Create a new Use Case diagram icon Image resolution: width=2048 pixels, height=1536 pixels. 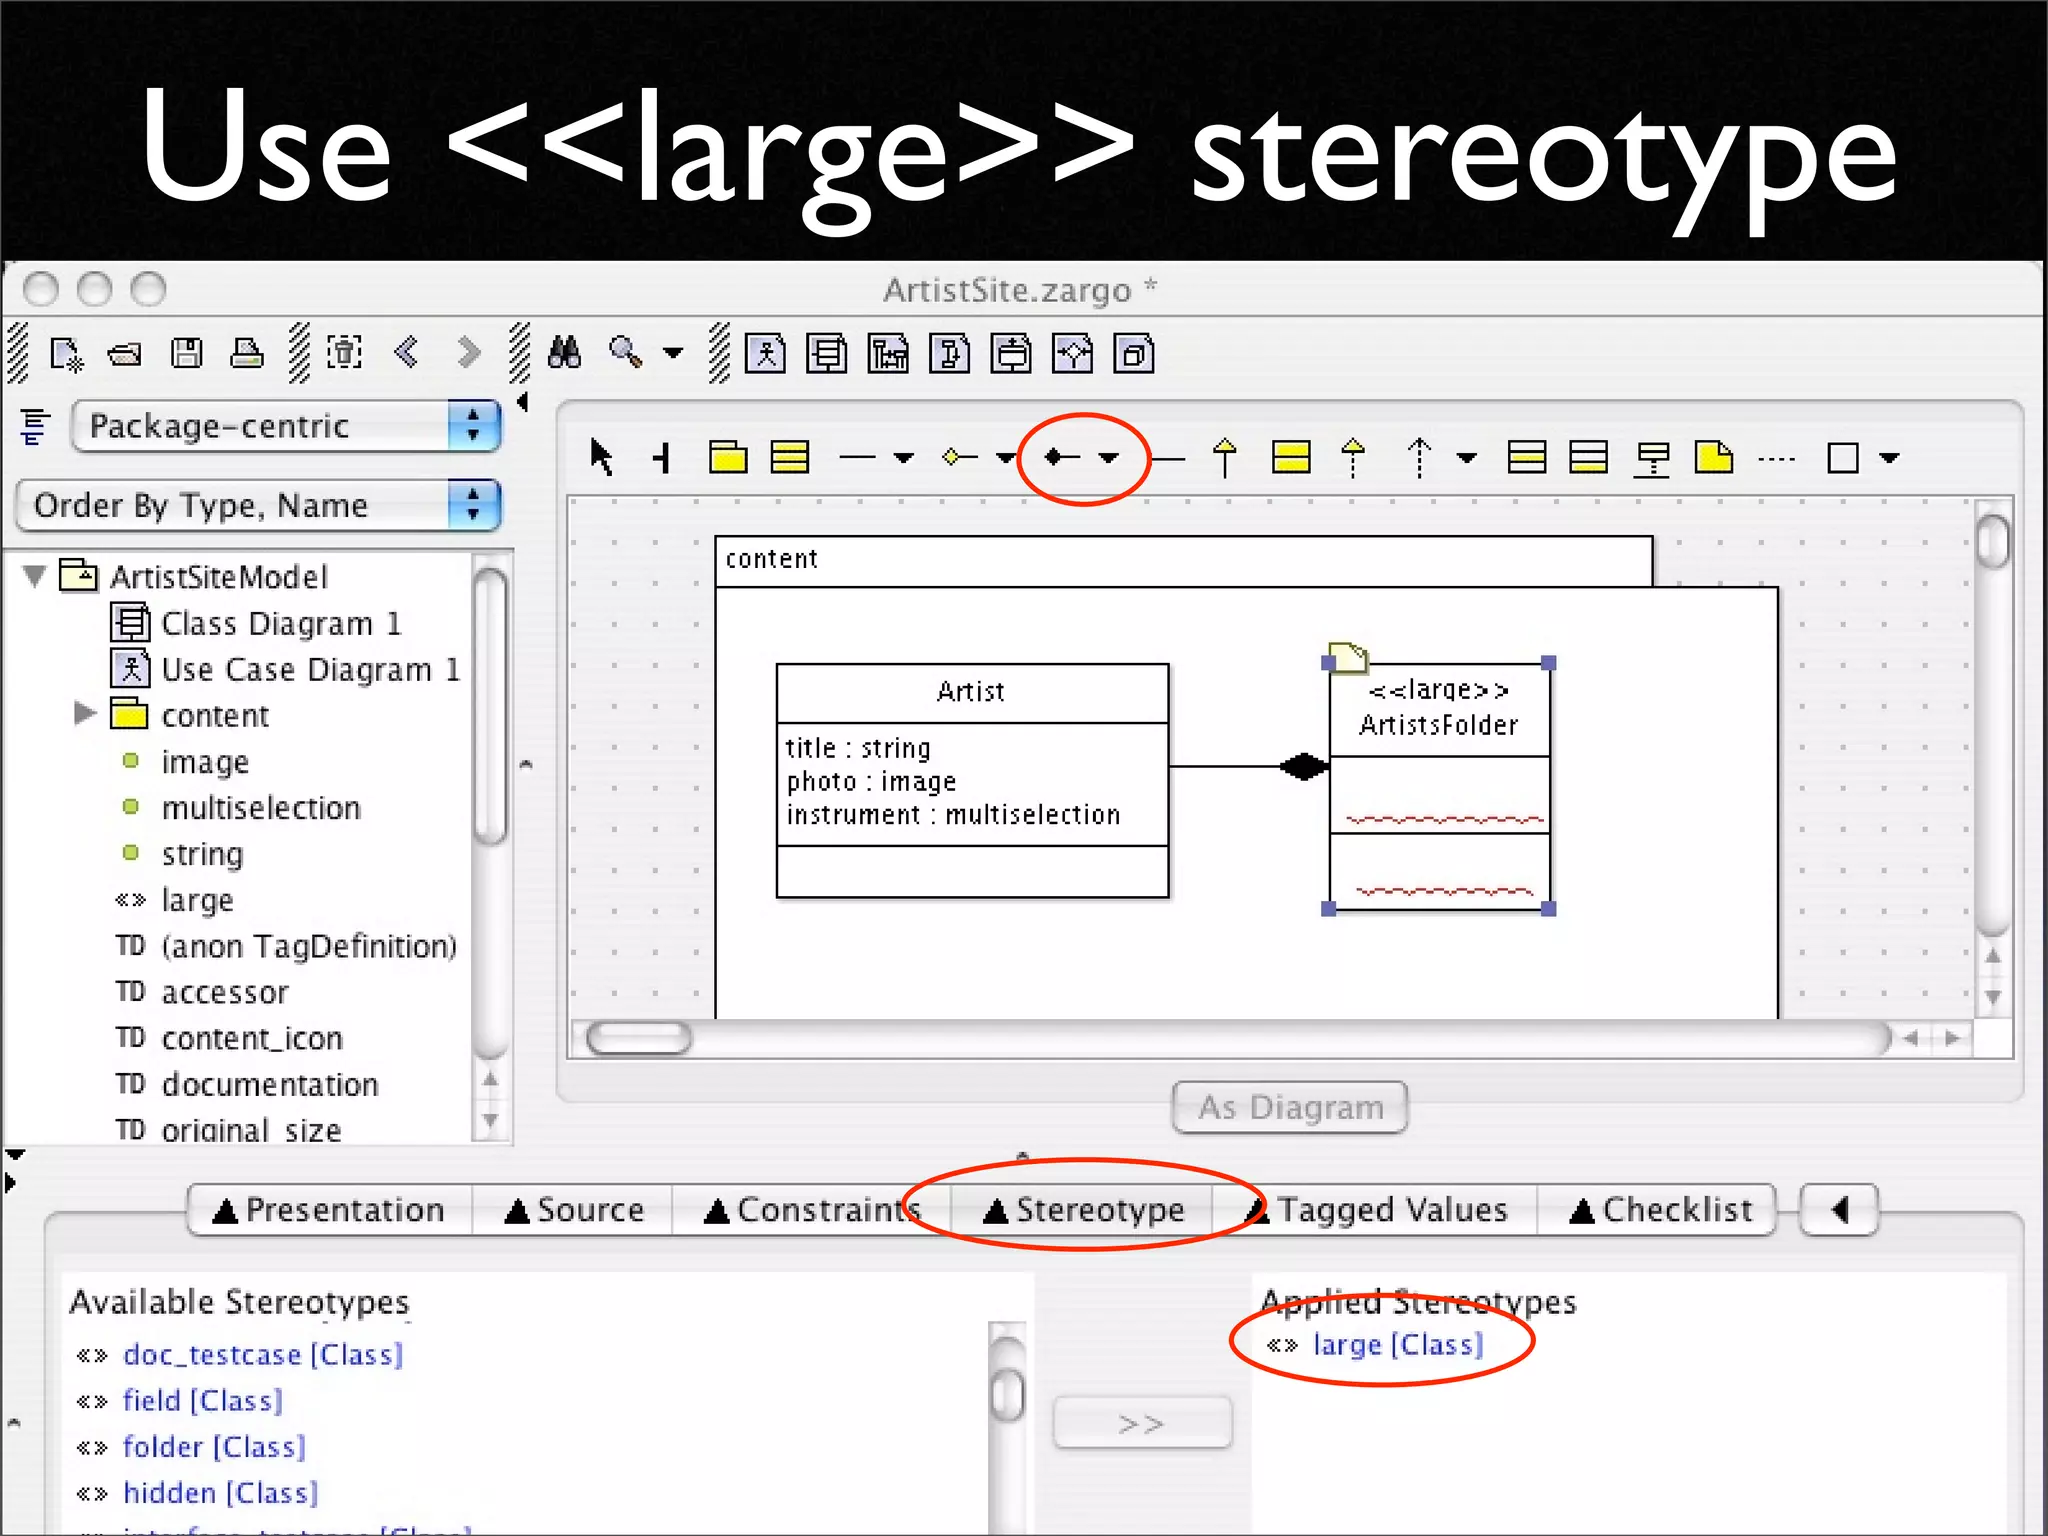click(x=766, y=354)
